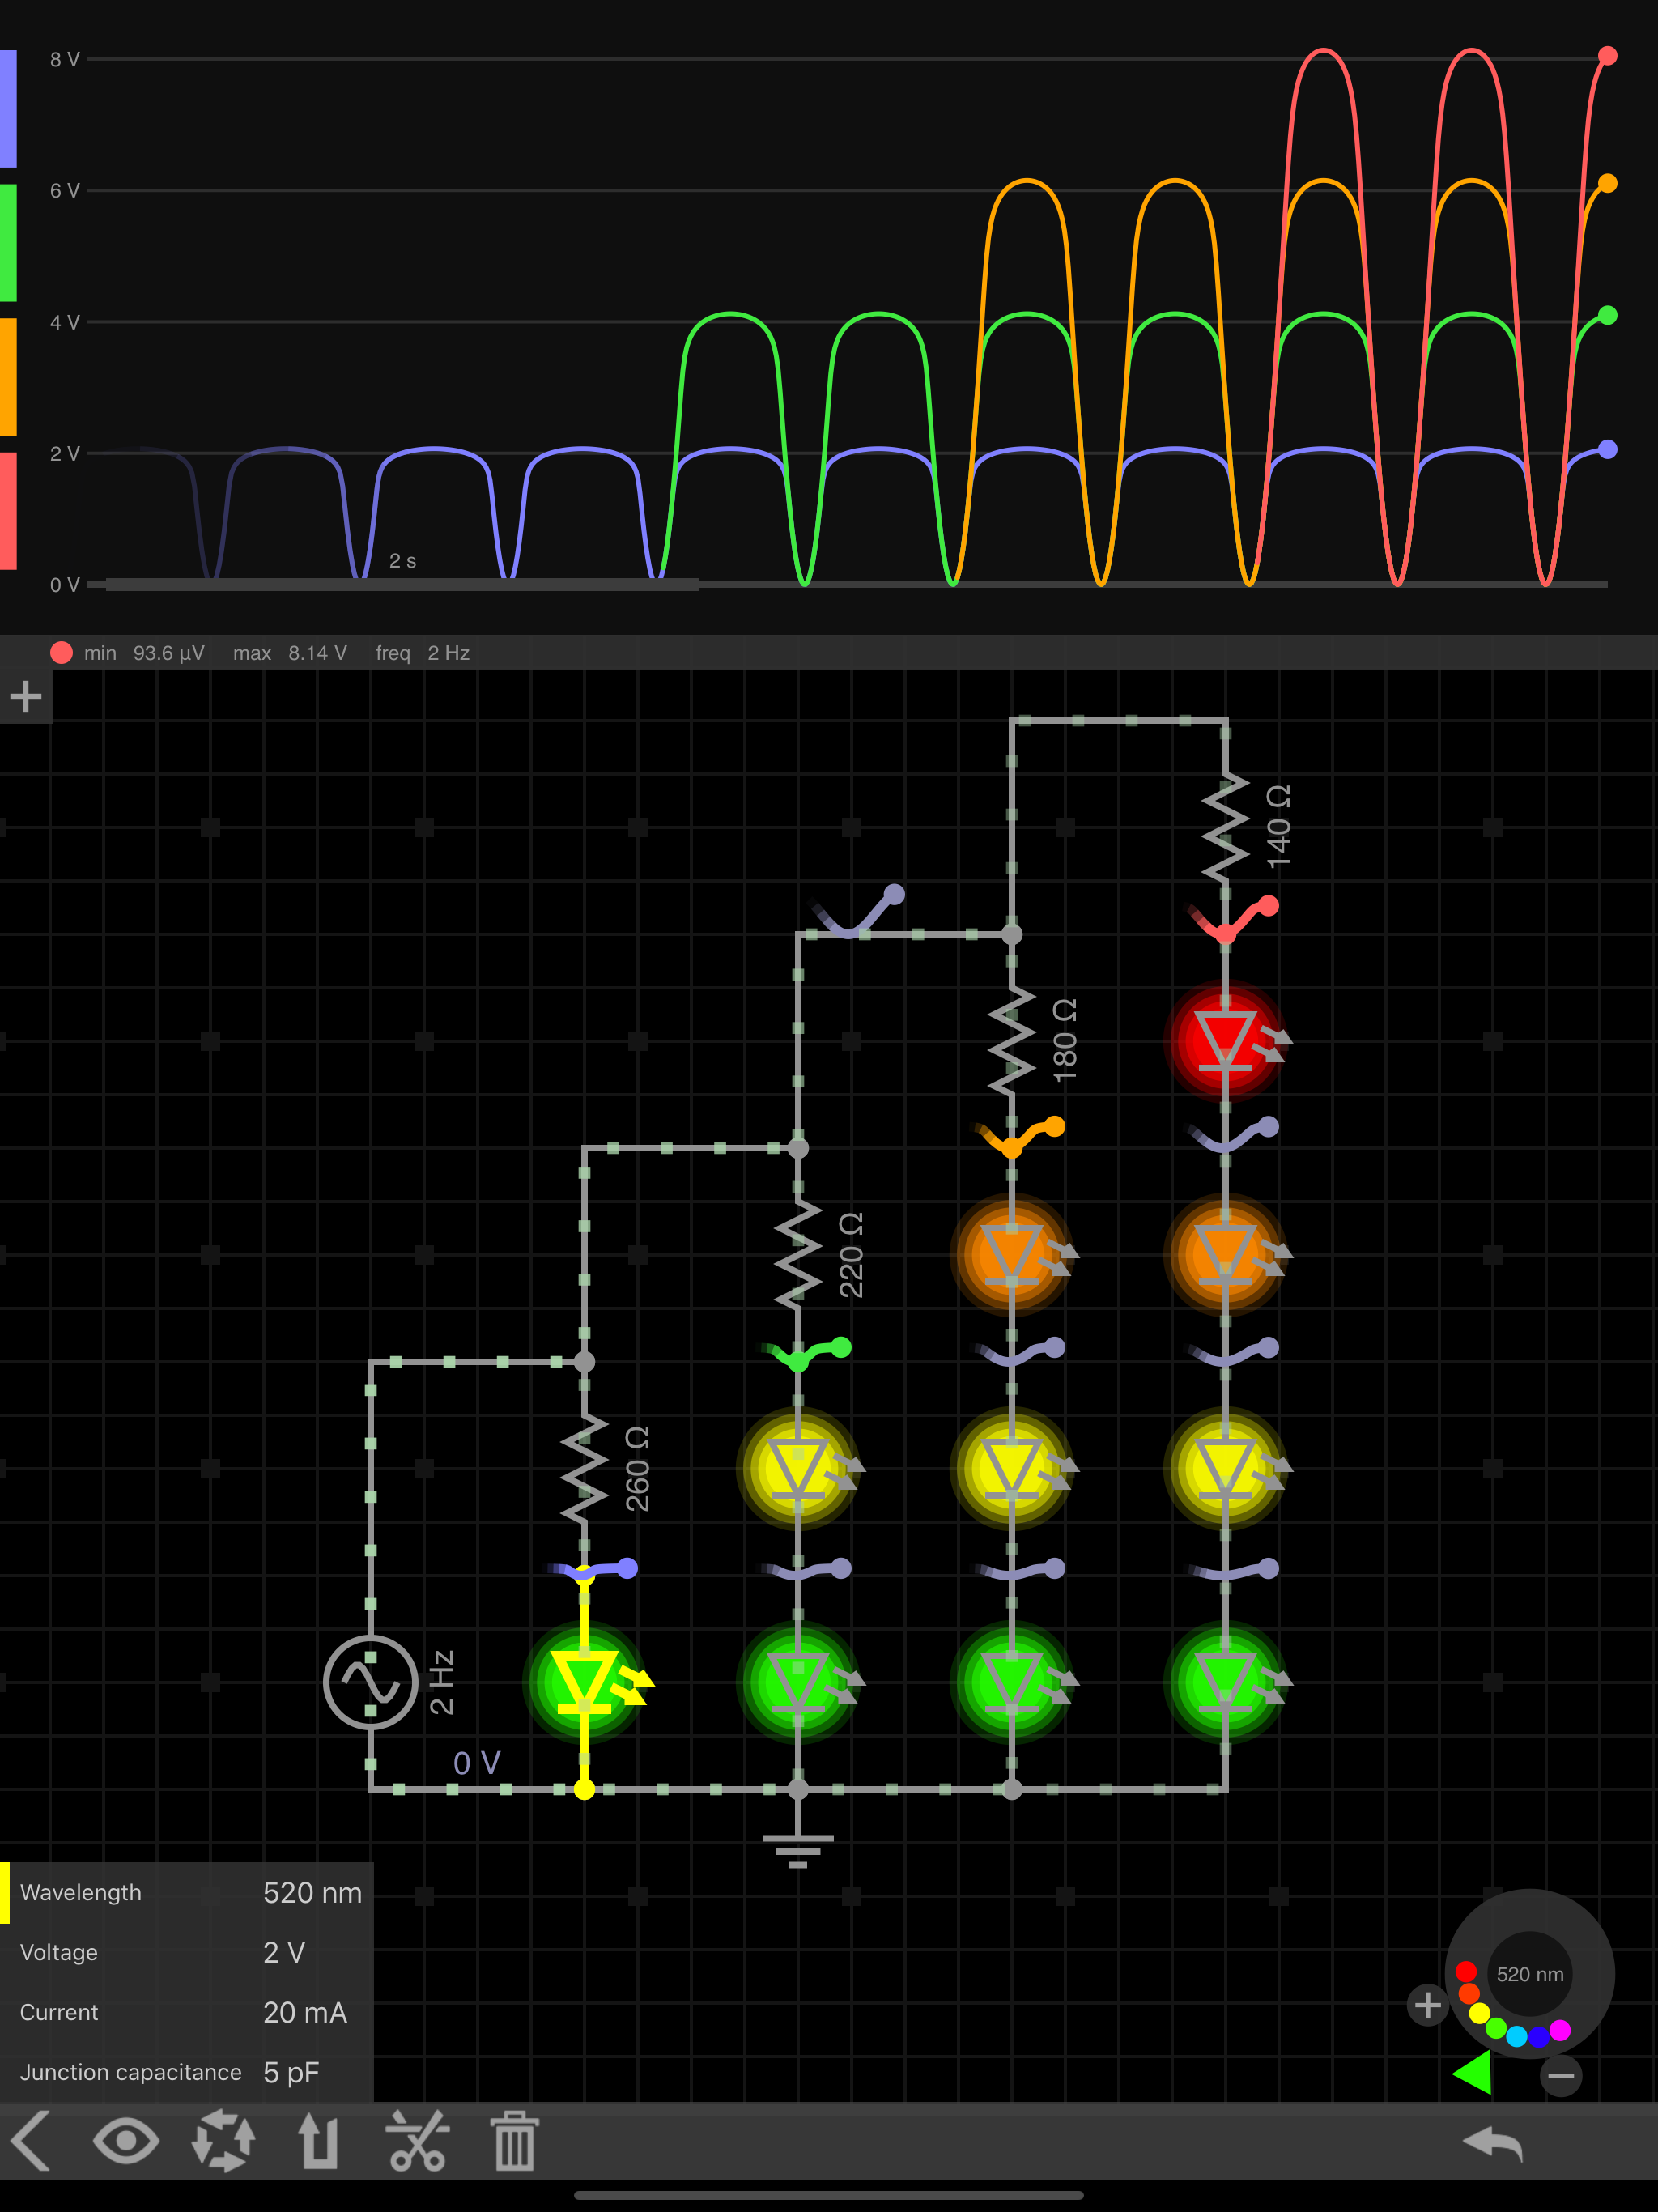Tap the orange trace endpoint marker on the scope

[1607, 184]
